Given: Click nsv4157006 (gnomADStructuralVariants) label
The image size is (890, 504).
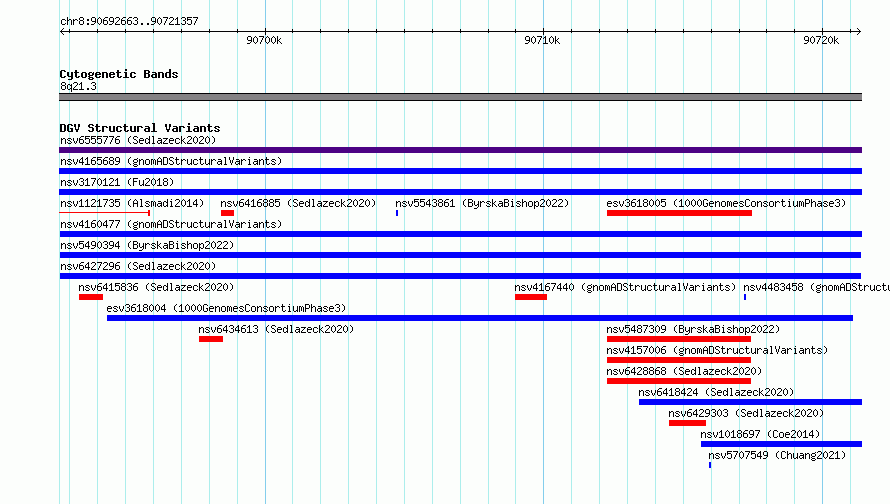Looking at the screenshot, I should click(717, 350).
